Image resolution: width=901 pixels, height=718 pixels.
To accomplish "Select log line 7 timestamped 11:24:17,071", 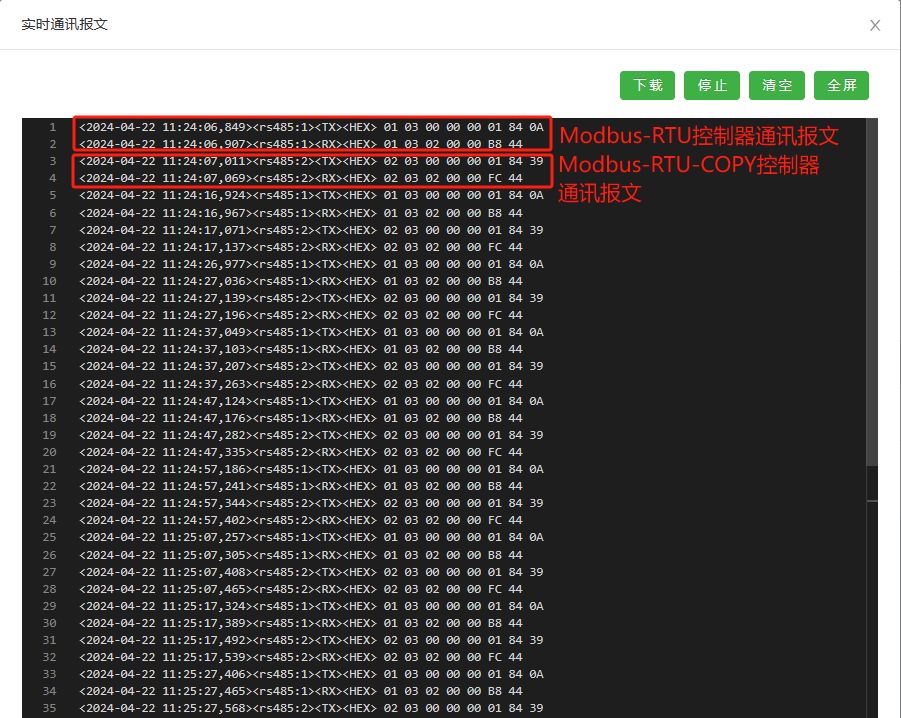I will pos(311,230).
